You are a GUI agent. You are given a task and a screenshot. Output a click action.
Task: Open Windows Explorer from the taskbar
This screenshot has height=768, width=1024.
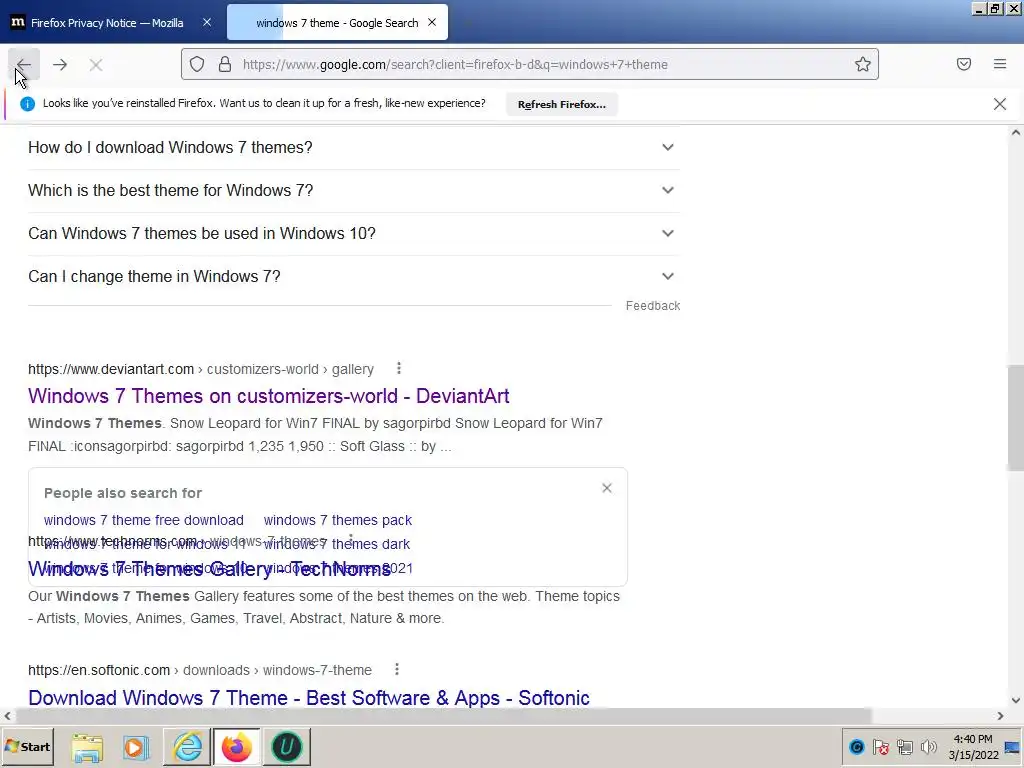tap(87, 747)
